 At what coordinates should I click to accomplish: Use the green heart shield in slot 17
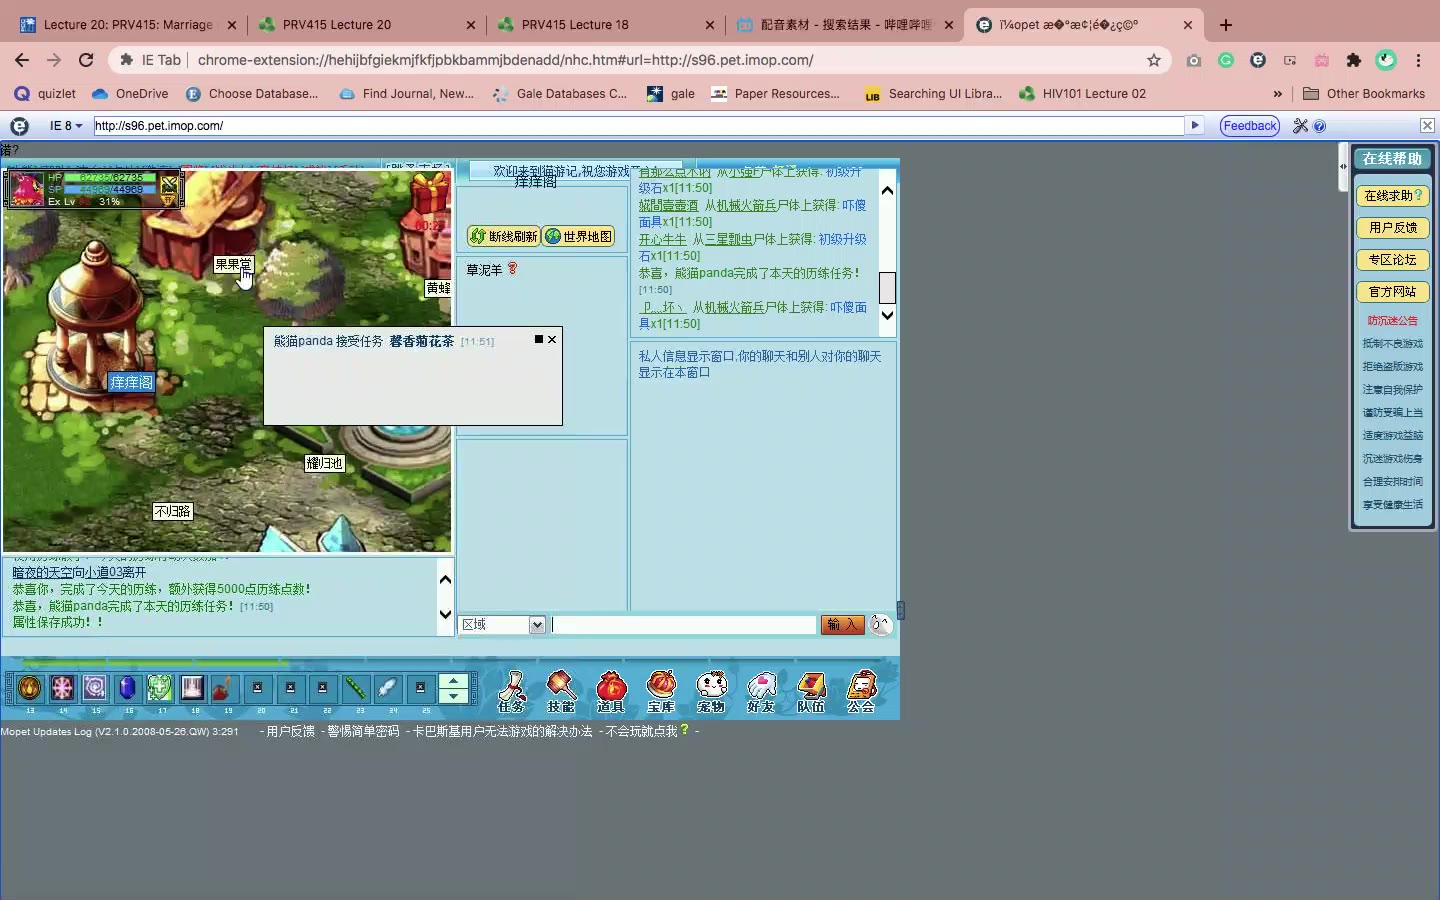[160, 688]
